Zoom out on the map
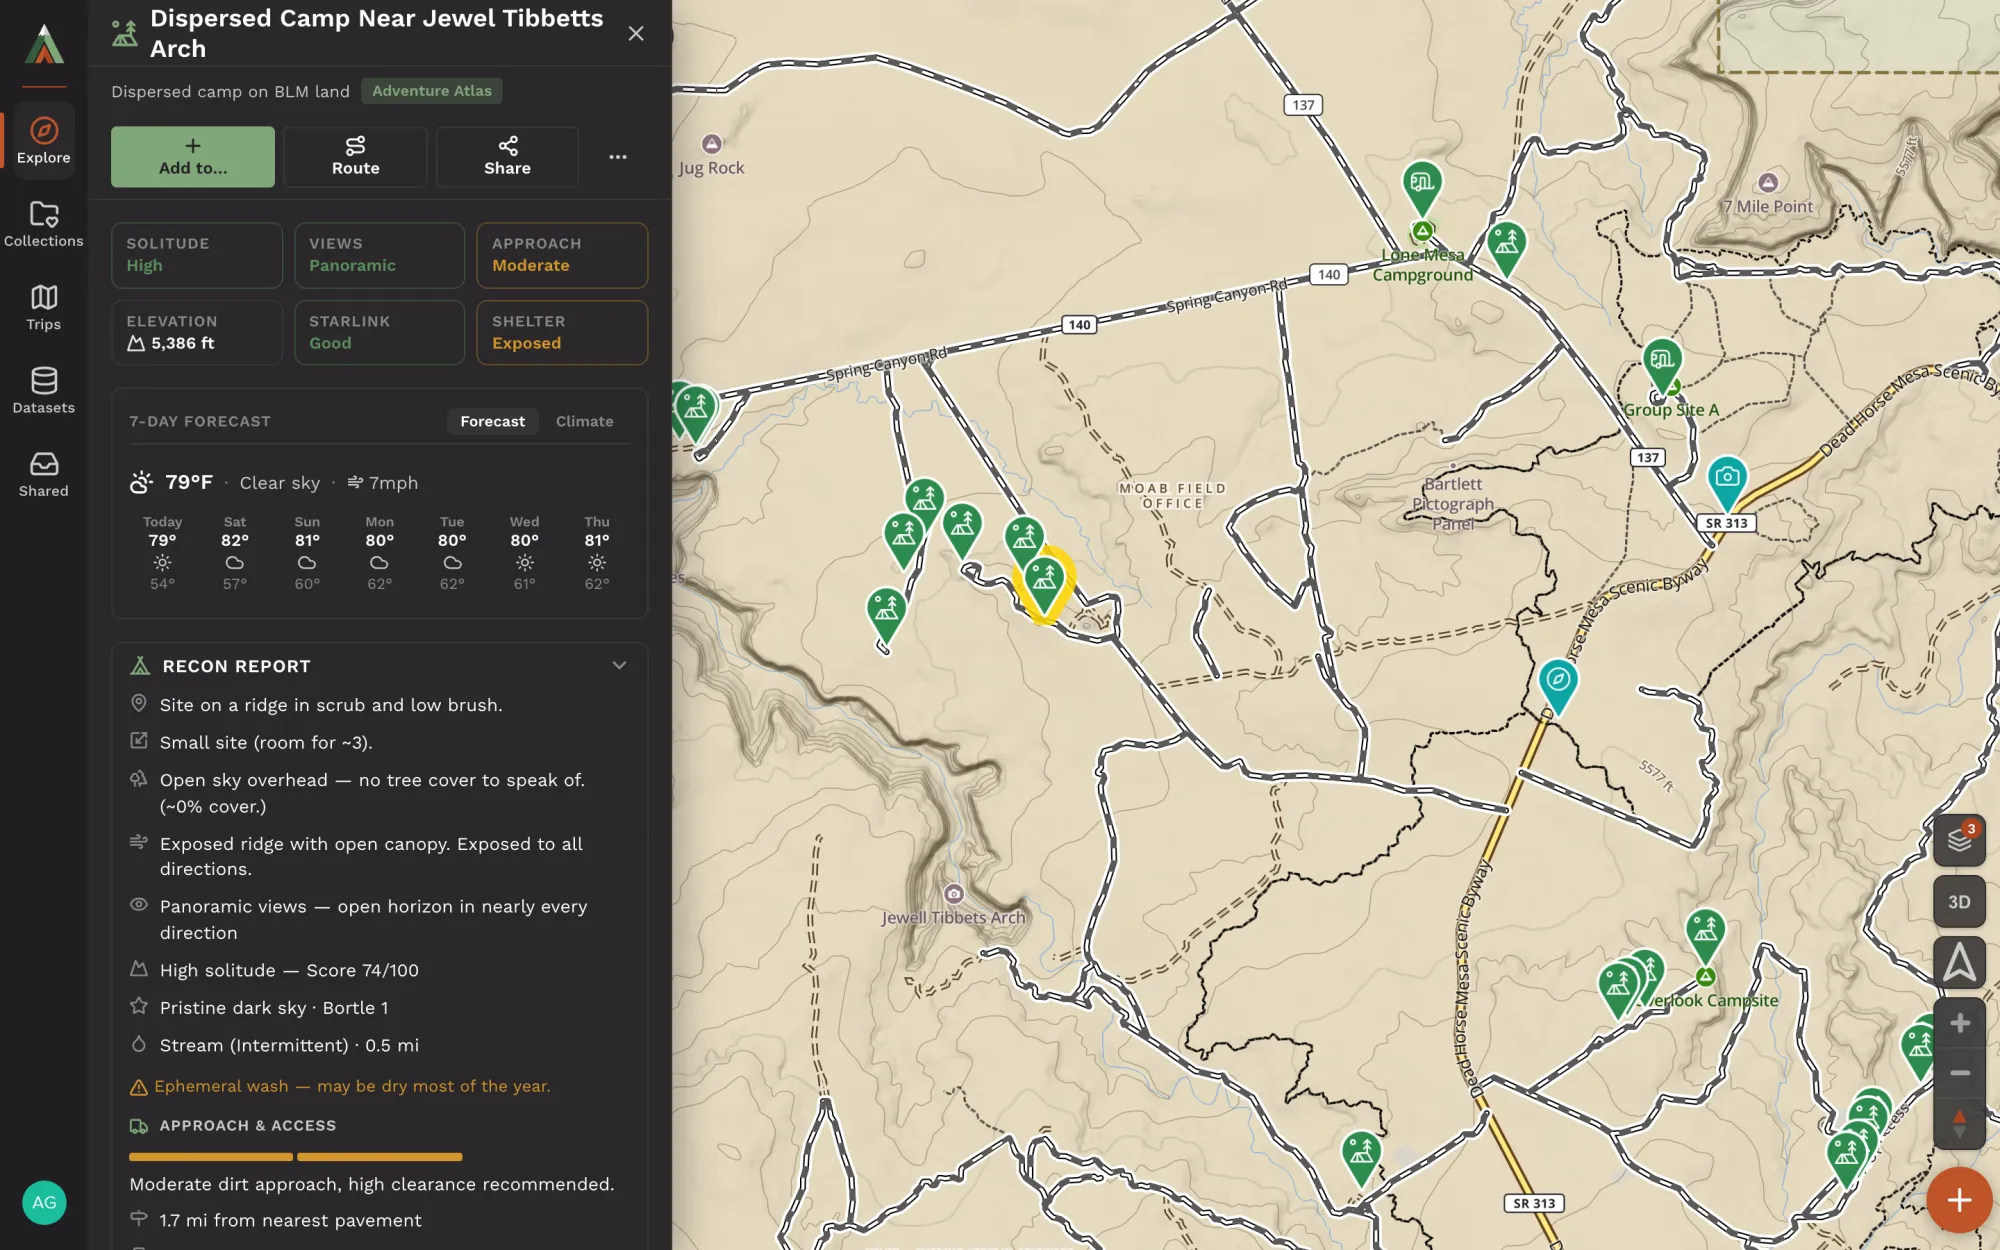This screenshot has height=1250, width=2000. [x=1959, y=1073]
